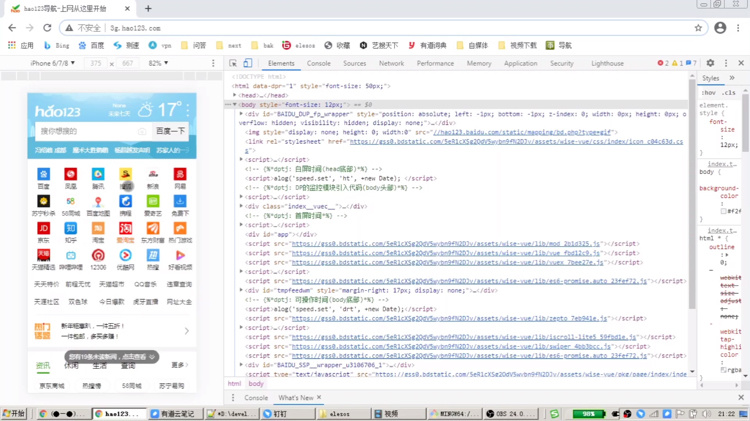Expand the BAIDU_DUP_fp_wrapper div node
The height and width of the screenshot is (421, 750).
click(x=241, y=114)
